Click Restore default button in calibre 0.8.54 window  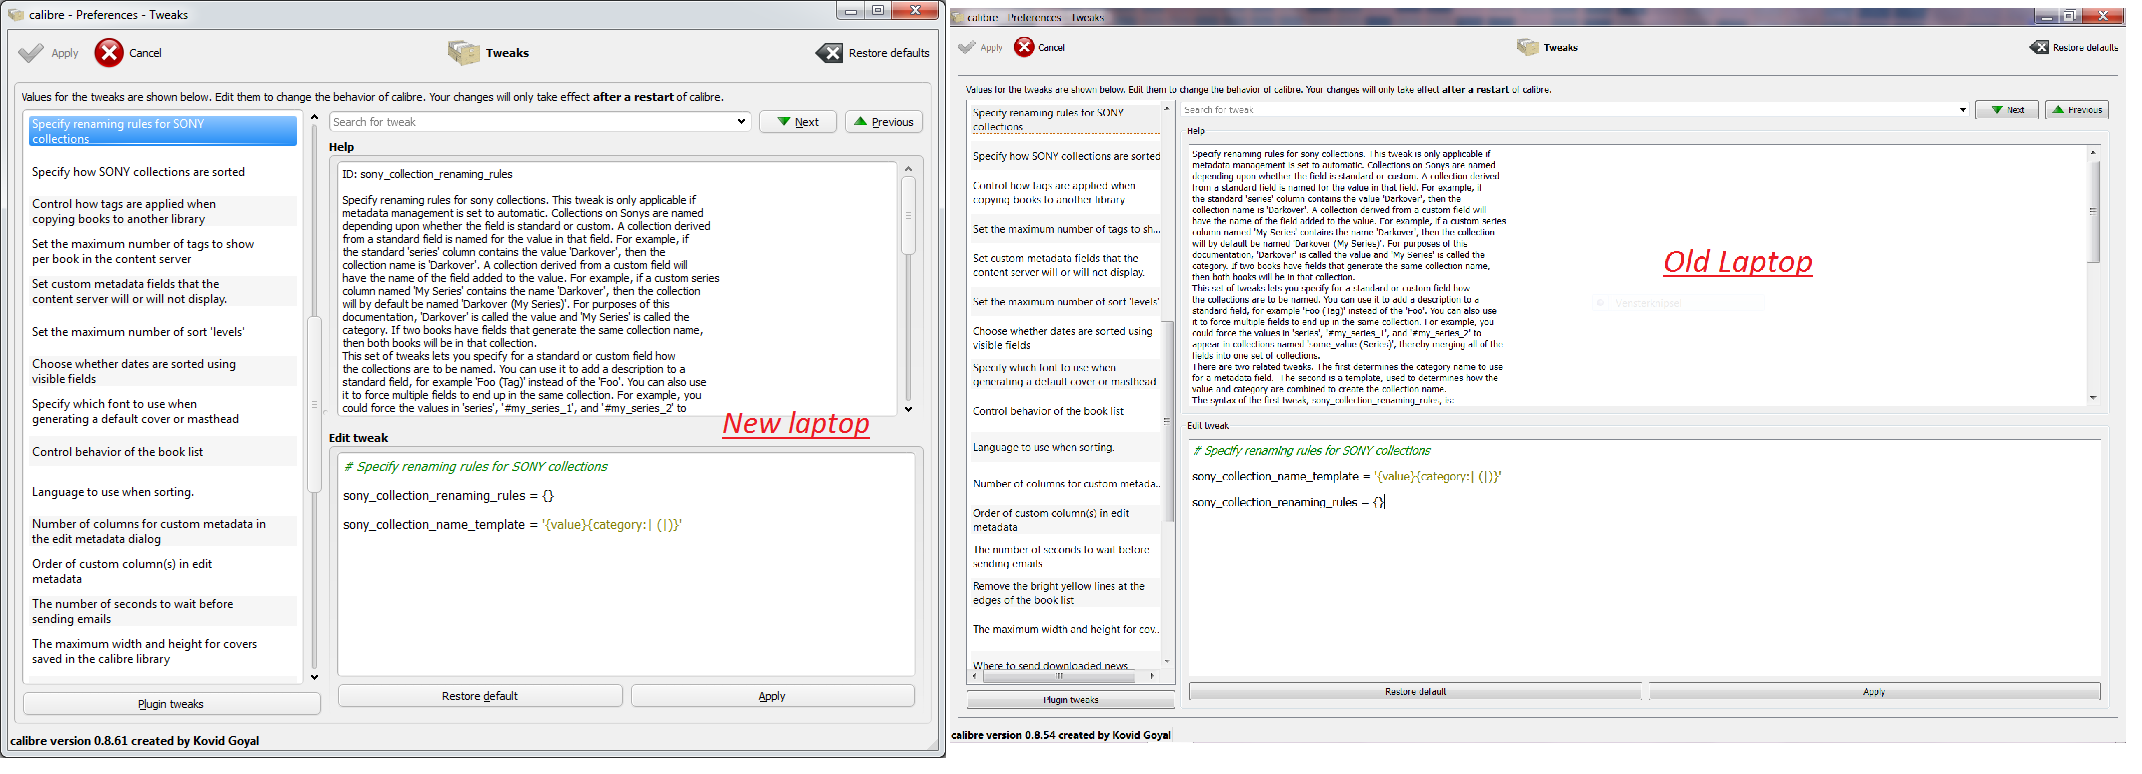click(x=1415, y=692)
